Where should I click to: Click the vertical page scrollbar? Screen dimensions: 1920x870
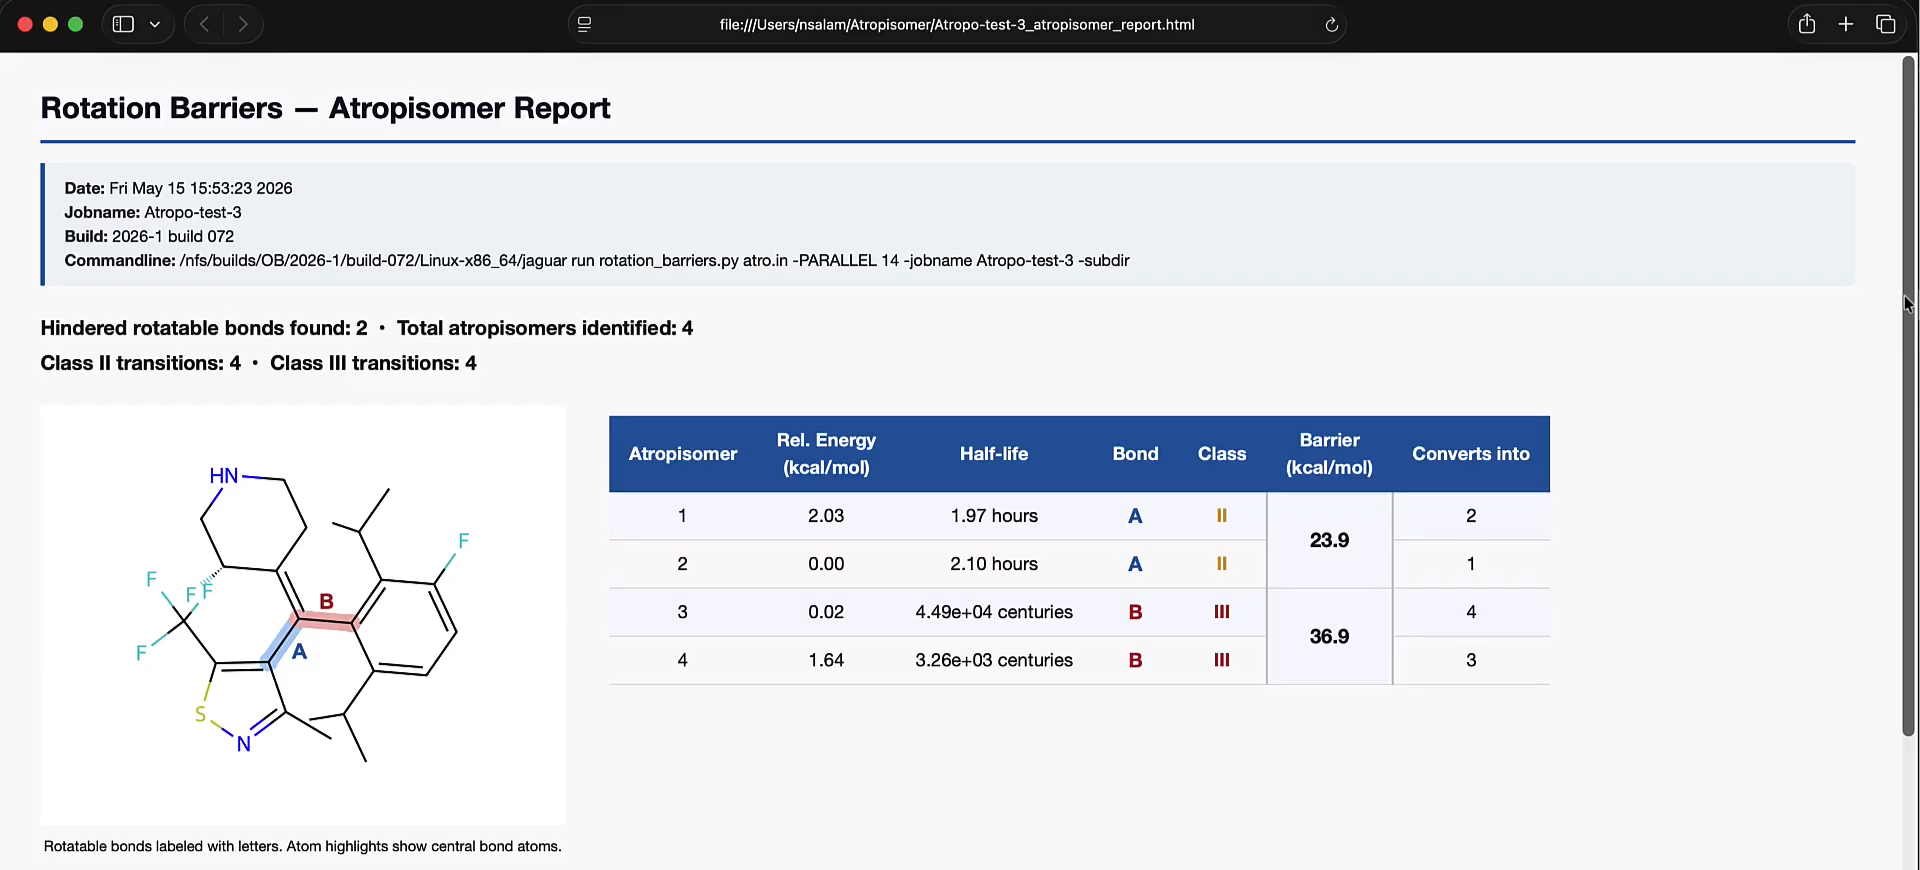click(x=1909, y=396)
